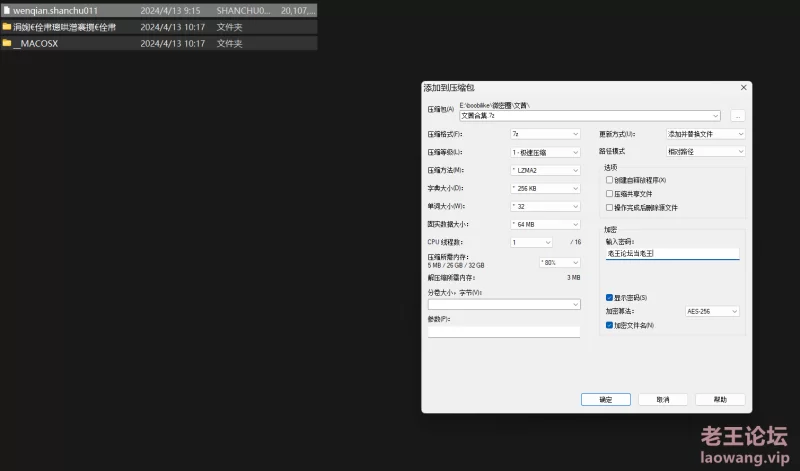The width and height of the screenshot is (800, 471).
Task: Click the 确定 OK button
Action: point(606,400)
